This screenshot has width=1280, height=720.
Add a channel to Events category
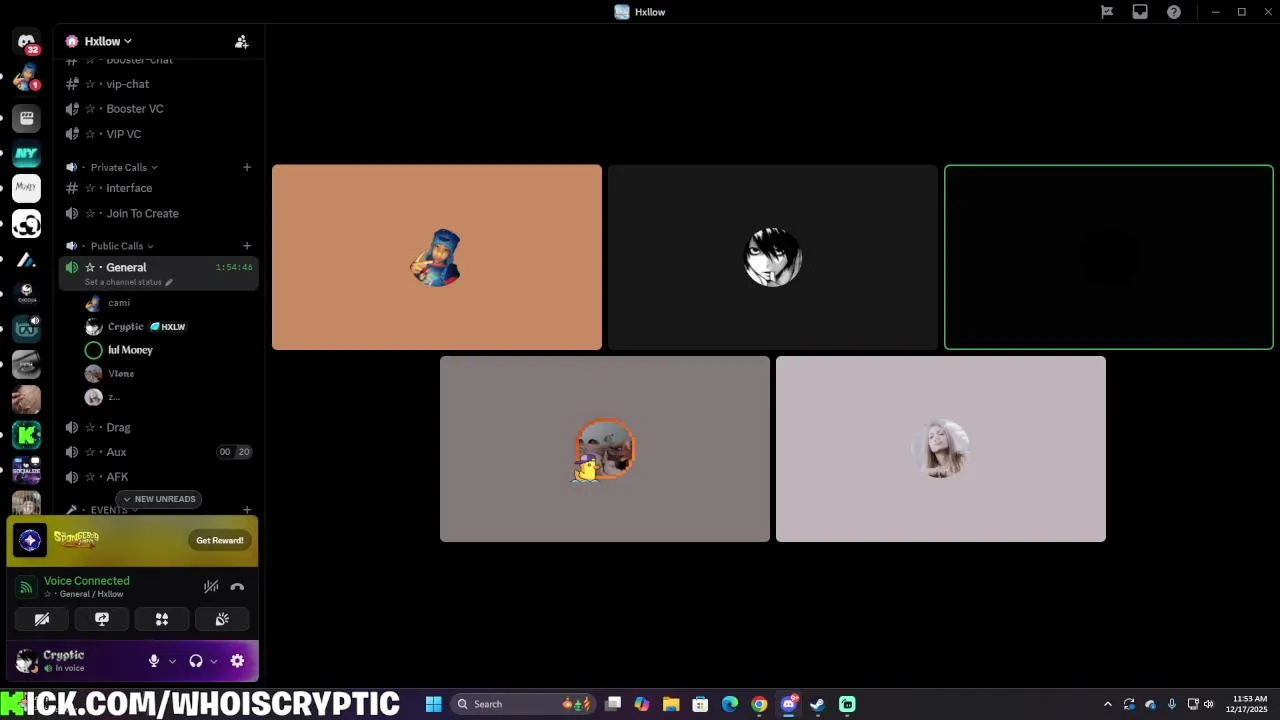click(247, 510)
